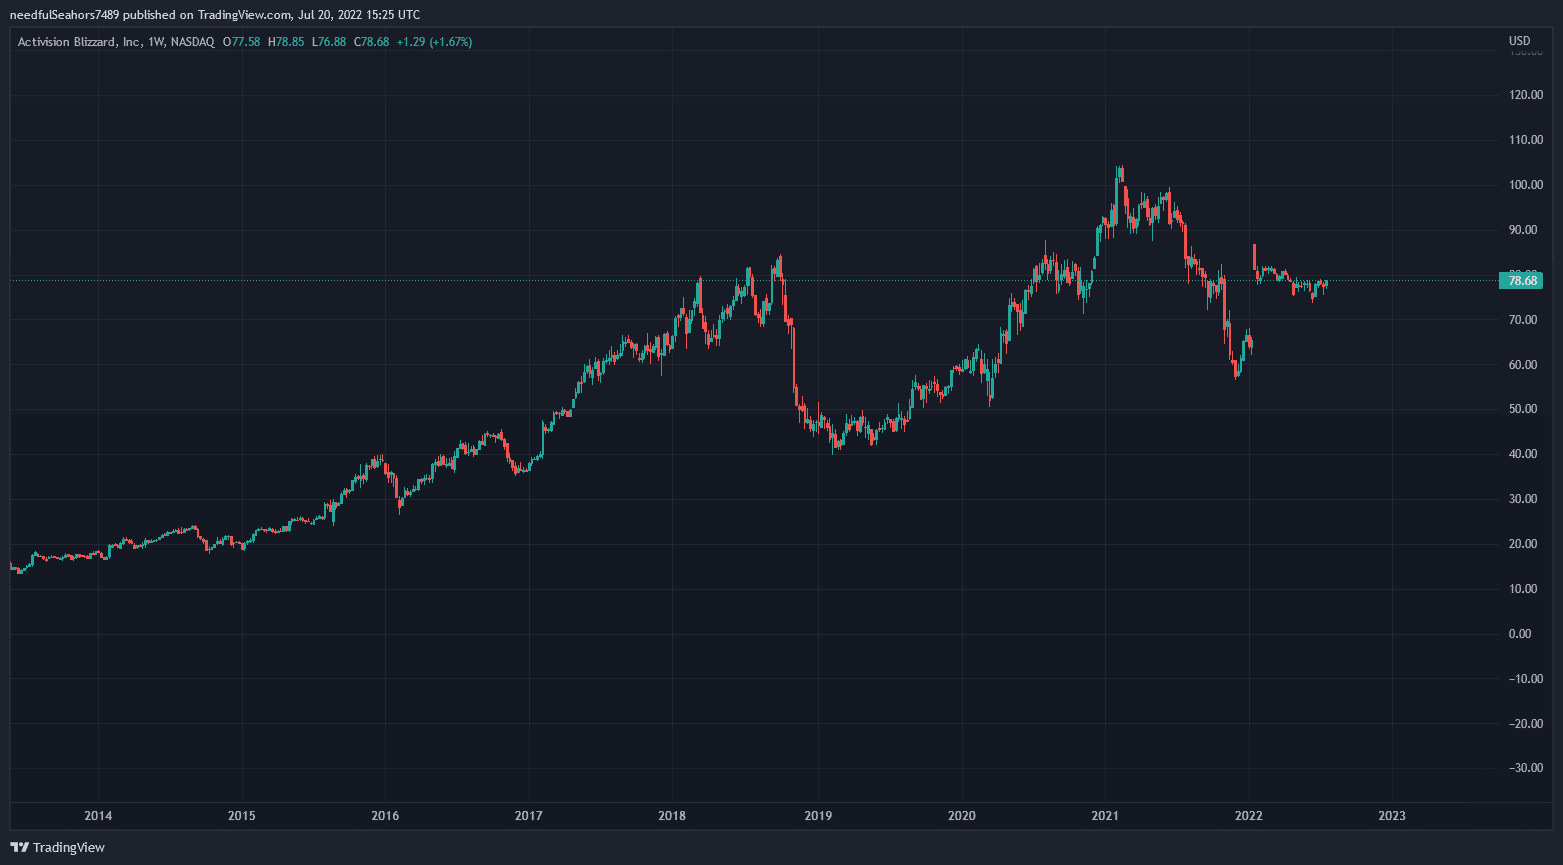Screen dimensions: 1563x865
Task: Click the 2023 label on time axis
Action: click(1391, 815)
